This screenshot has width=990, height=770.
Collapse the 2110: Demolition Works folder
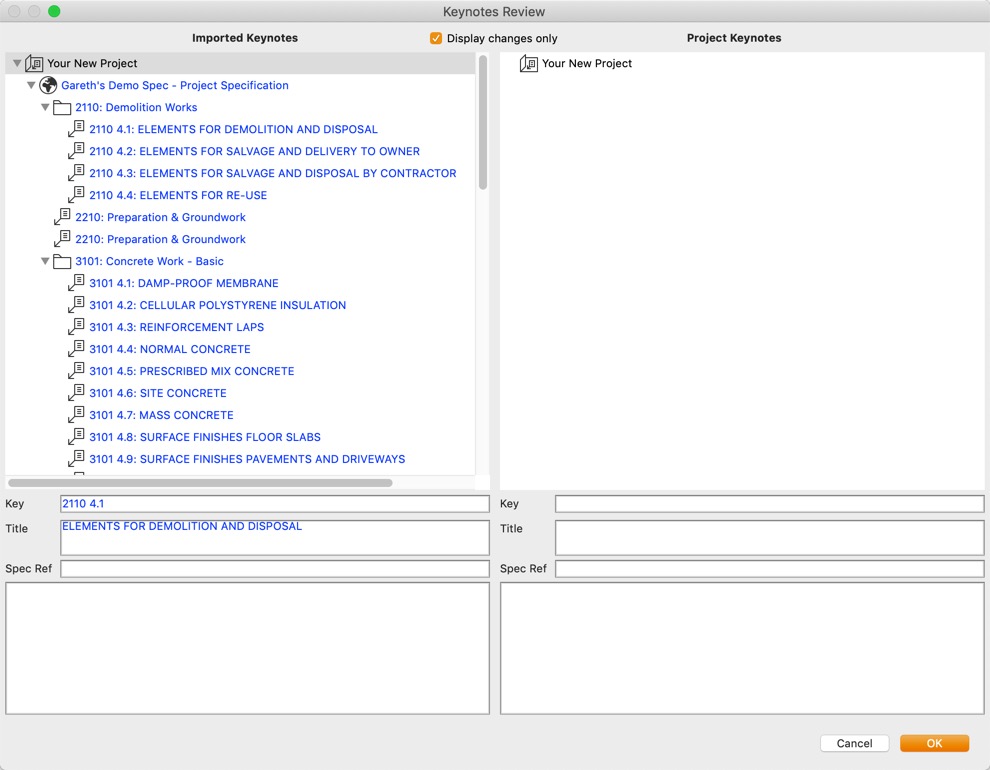45,108
